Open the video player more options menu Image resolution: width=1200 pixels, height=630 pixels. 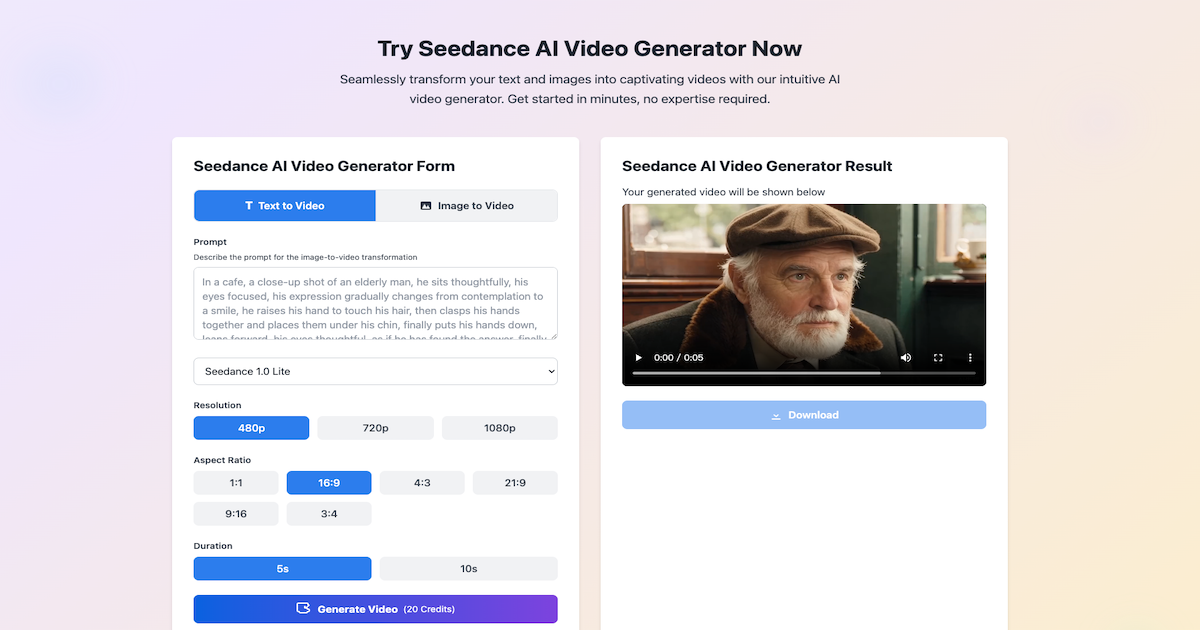pyautogui.click(x=970, y=357)
